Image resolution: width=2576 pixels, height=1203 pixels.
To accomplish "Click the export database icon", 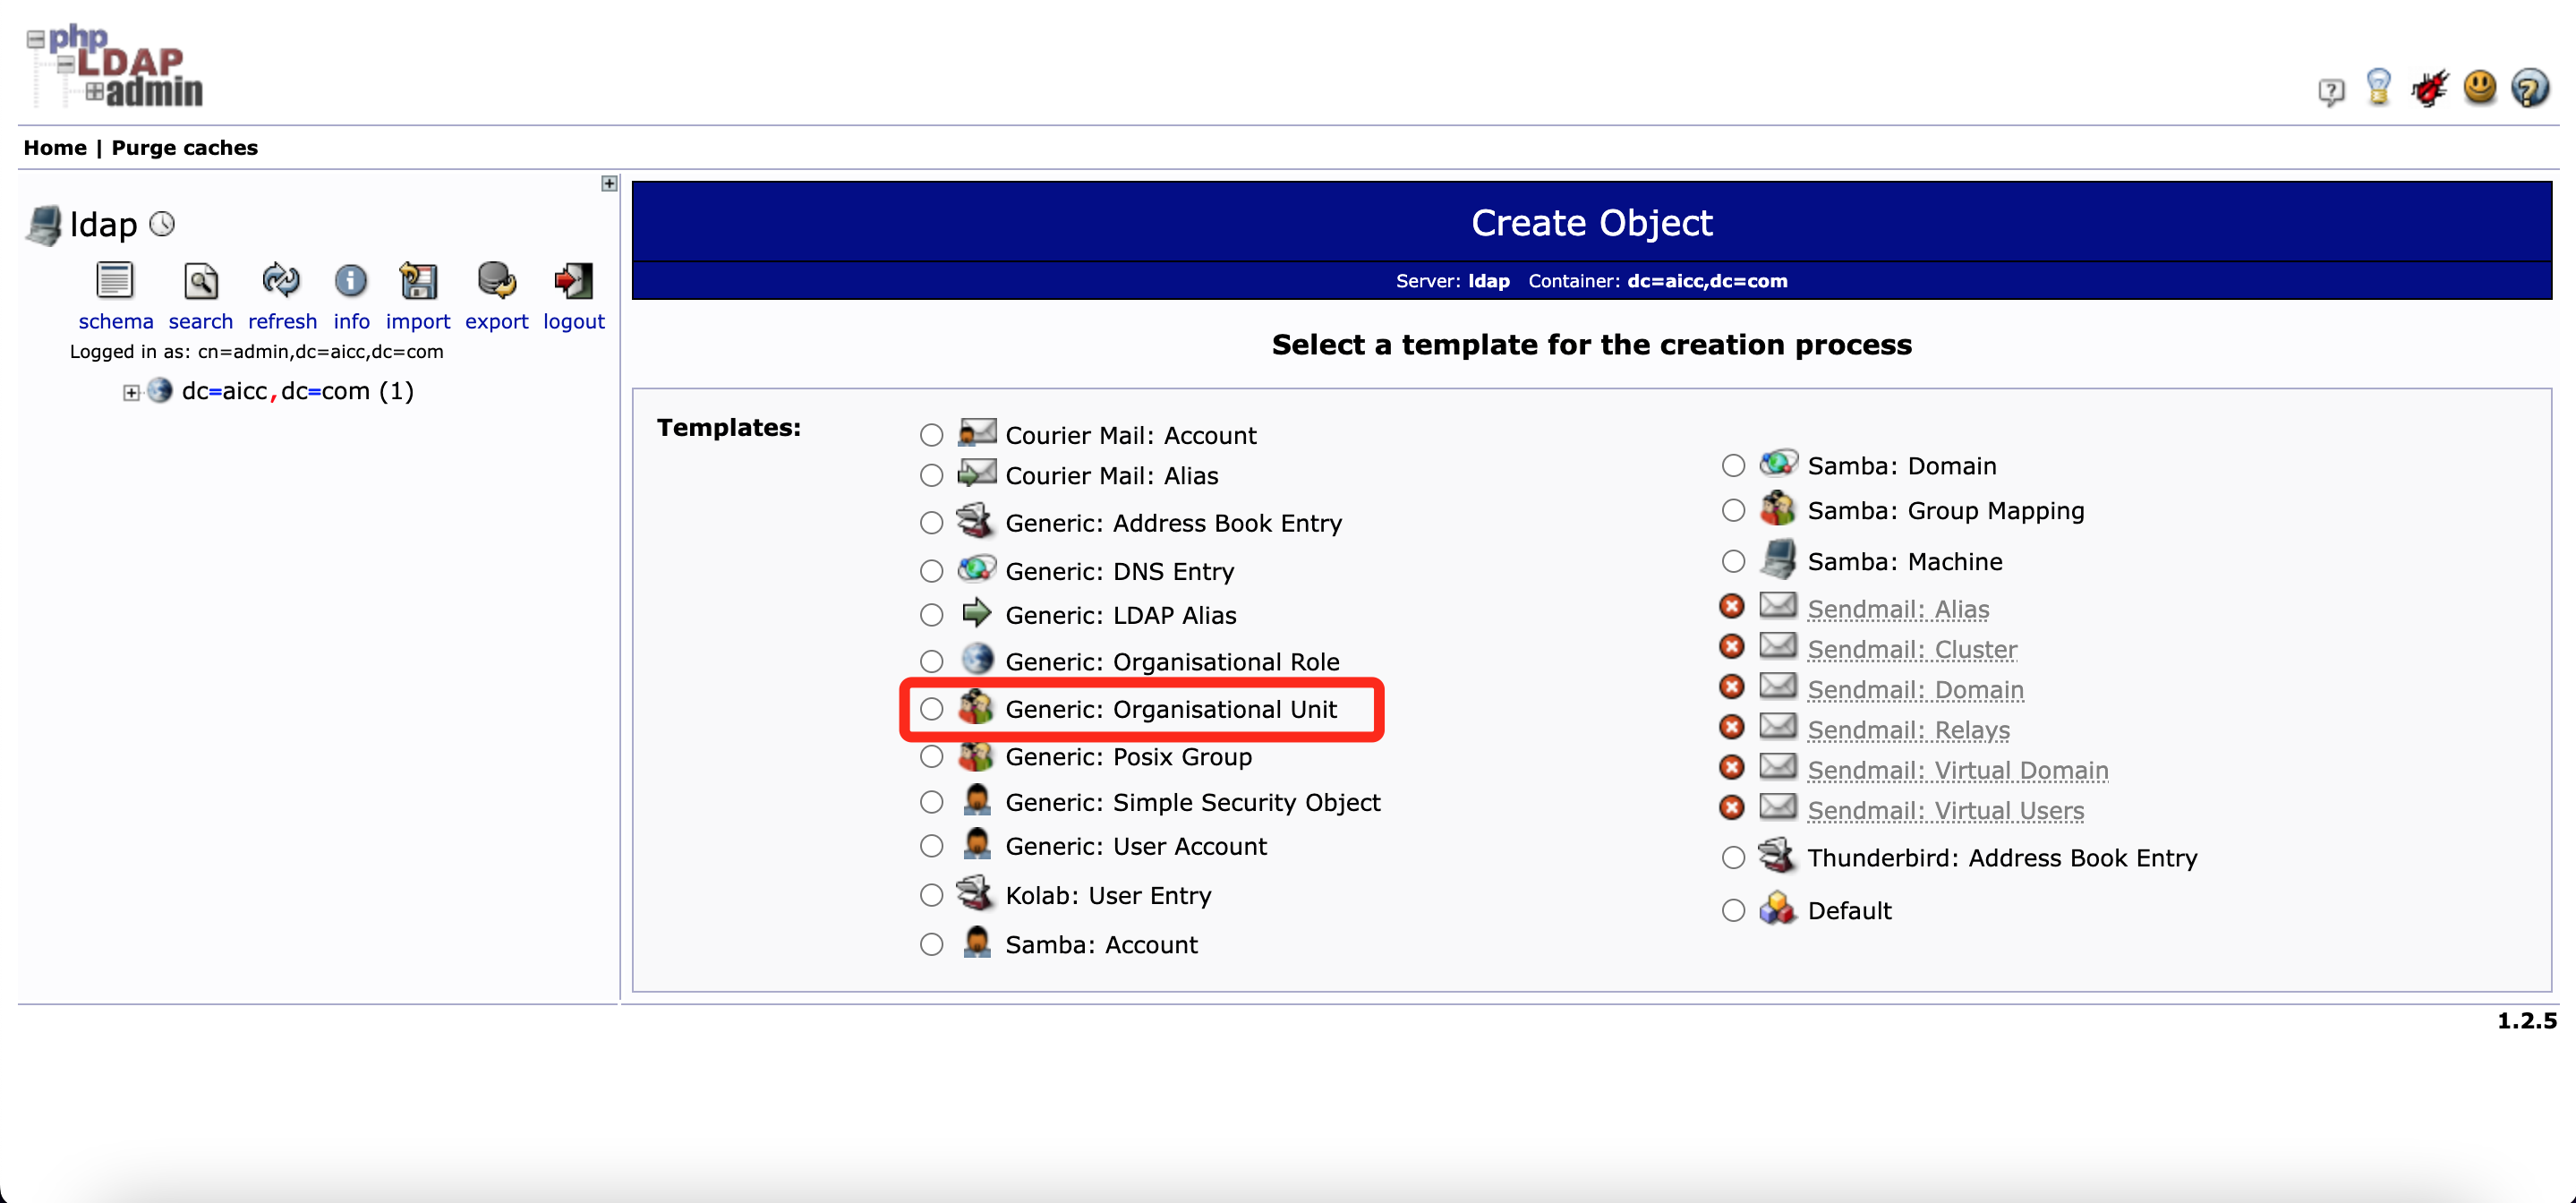I will tap(496, 281).
